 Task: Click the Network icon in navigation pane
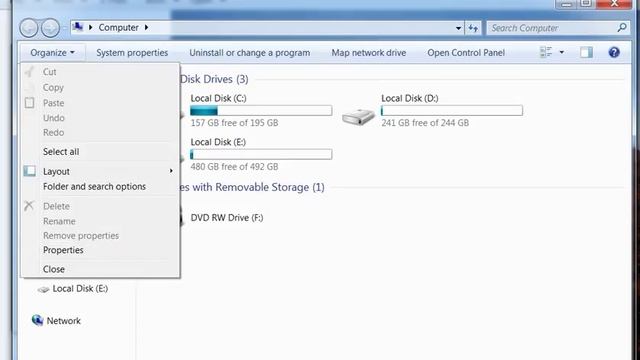pos(37,320)
